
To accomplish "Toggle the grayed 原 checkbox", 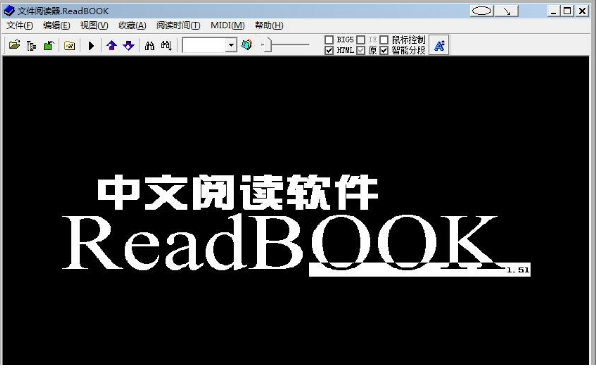I will 361,50.
